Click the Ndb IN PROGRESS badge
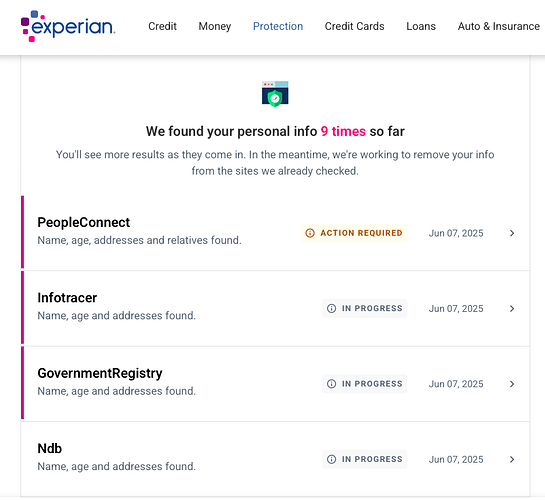 pos(365,459)
